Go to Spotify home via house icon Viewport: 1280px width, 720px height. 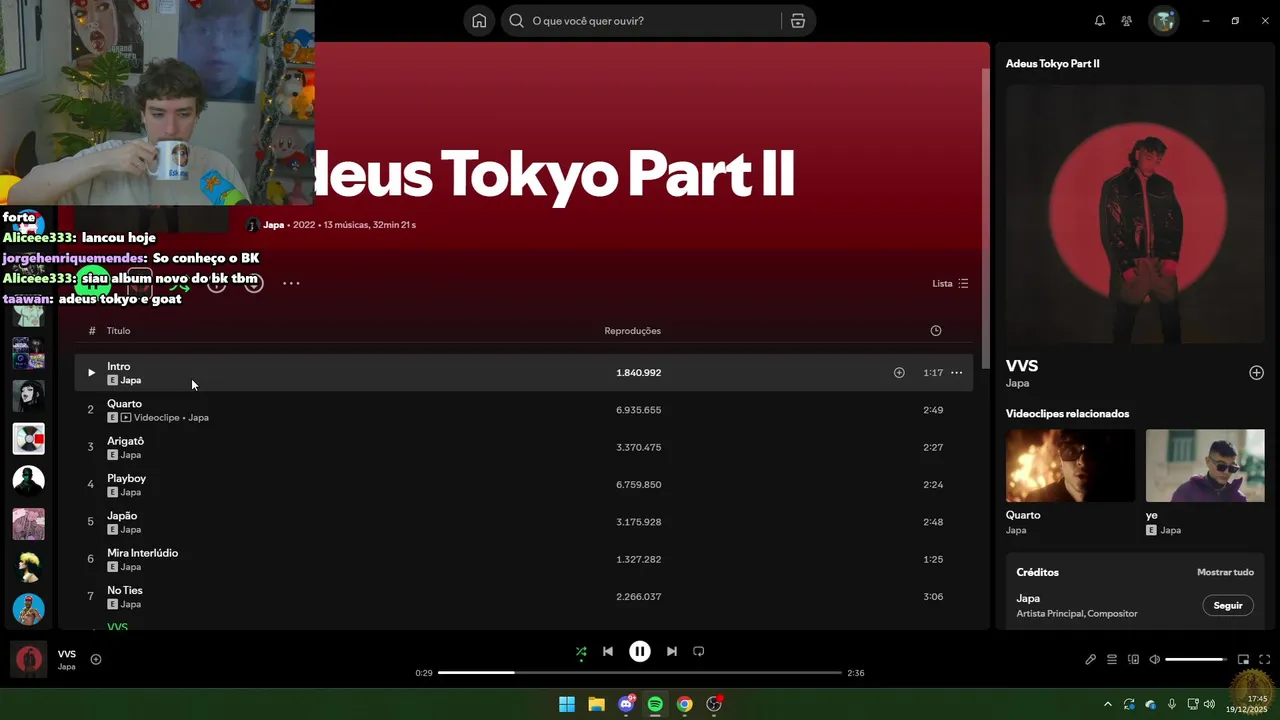(x=479, y=21)
